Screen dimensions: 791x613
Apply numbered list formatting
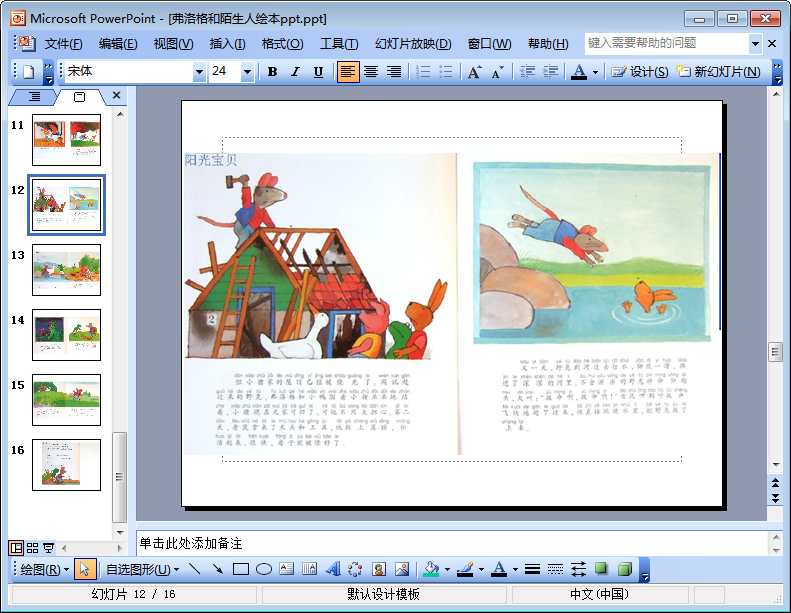(423, 72)
